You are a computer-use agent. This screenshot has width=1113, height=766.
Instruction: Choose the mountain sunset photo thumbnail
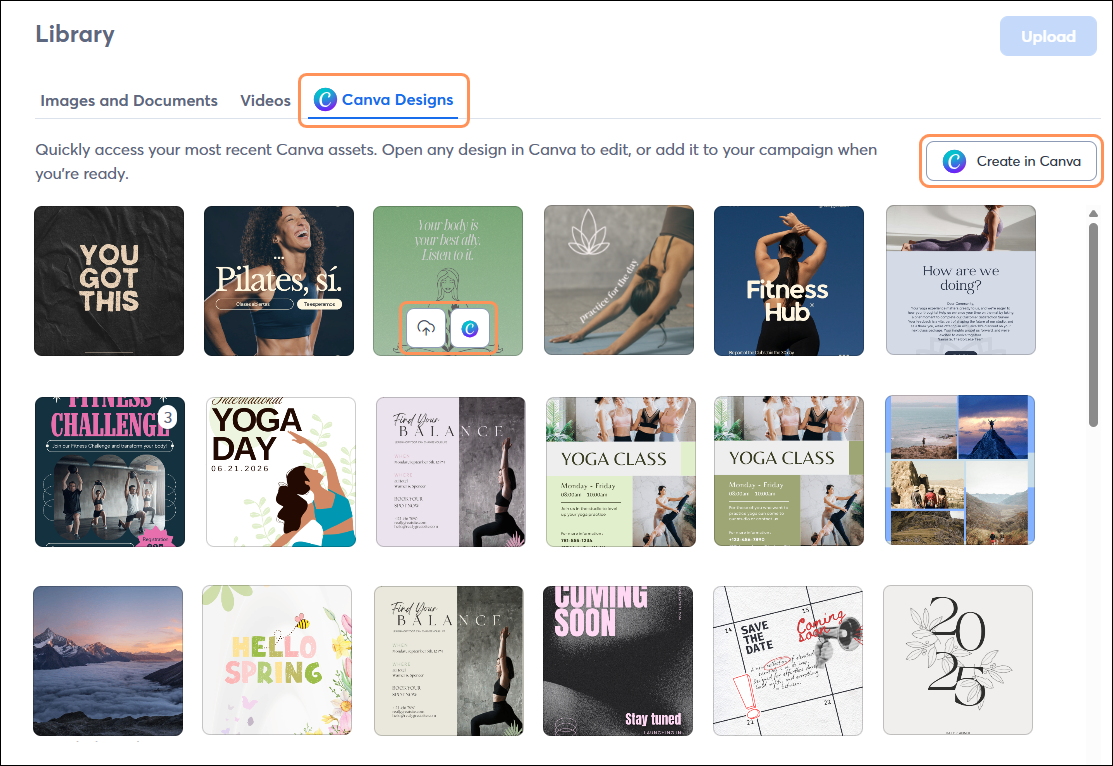108,661
